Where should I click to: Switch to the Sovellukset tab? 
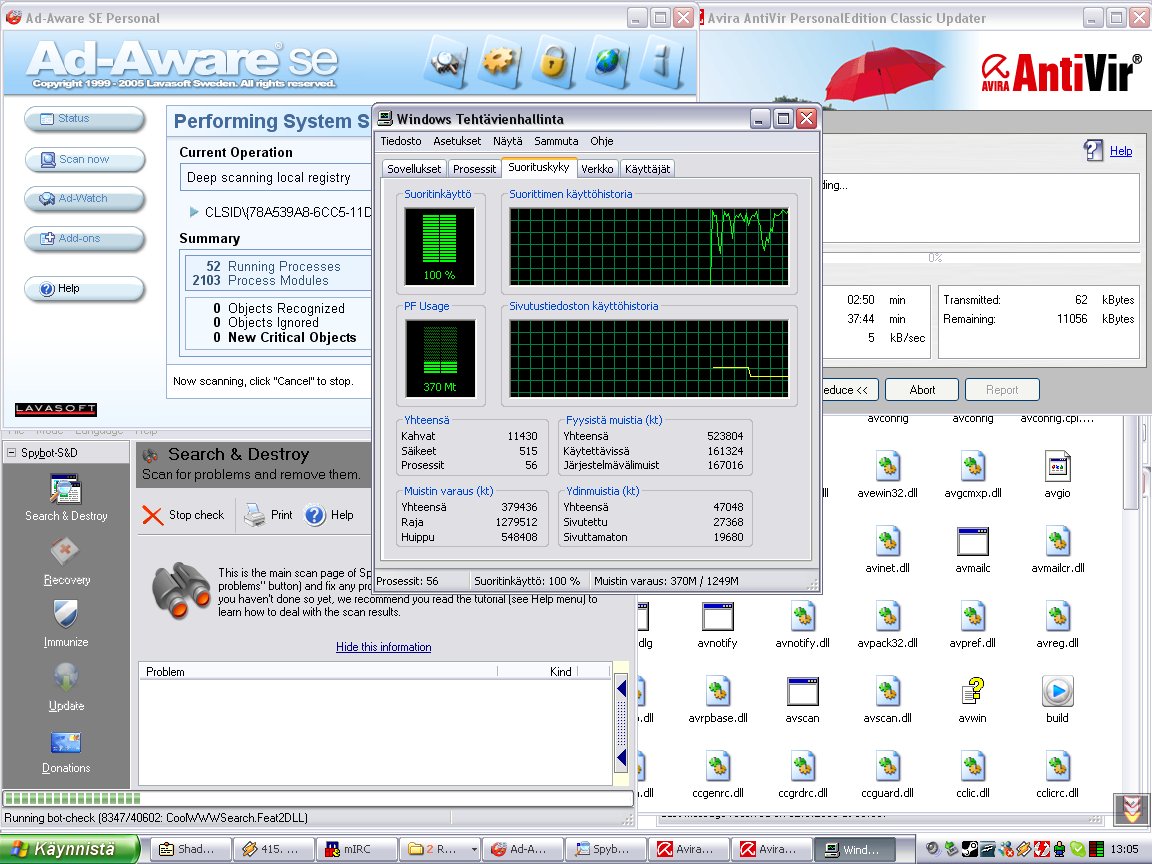point(414,168)
